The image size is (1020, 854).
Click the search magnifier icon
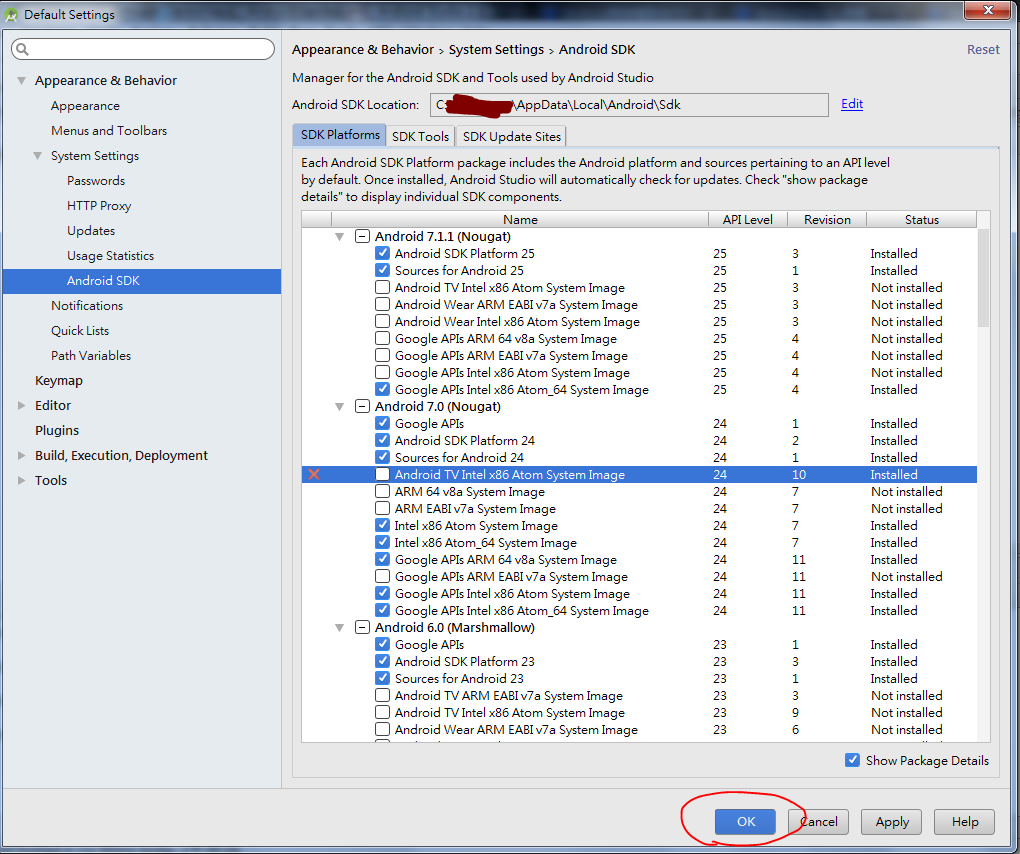tap(22, 49)
